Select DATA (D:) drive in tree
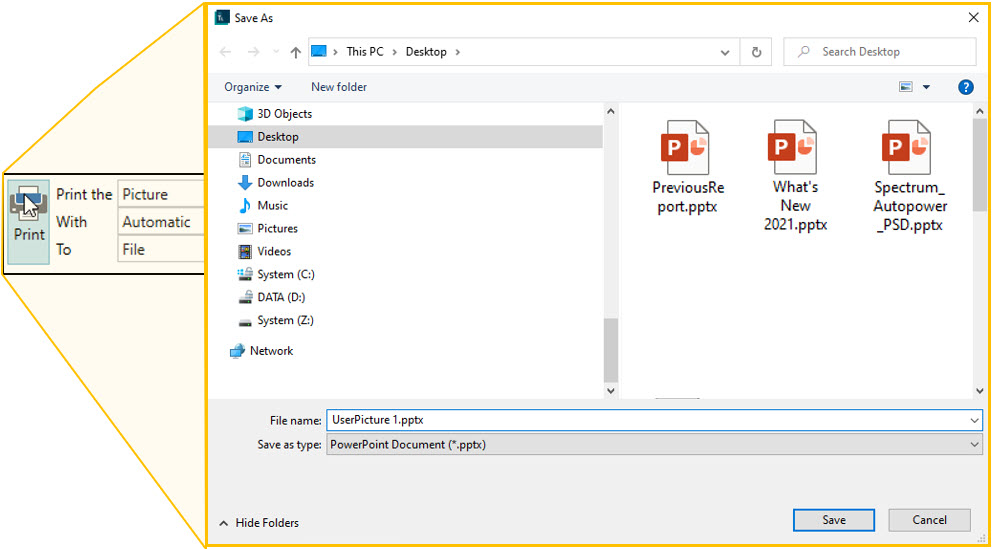The width and height of the screenshot is (992, 549). click(x=280, y=297)
